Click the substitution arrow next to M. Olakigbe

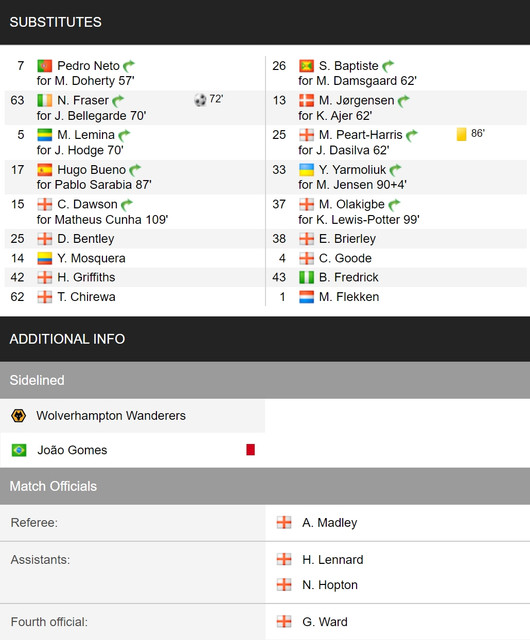394,204
